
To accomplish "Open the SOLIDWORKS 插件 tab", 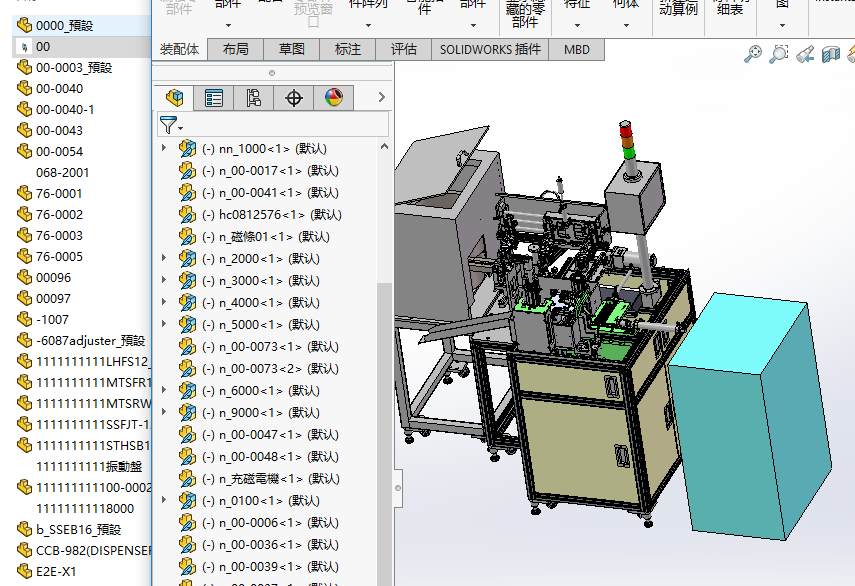I will [x=490, y=49].
